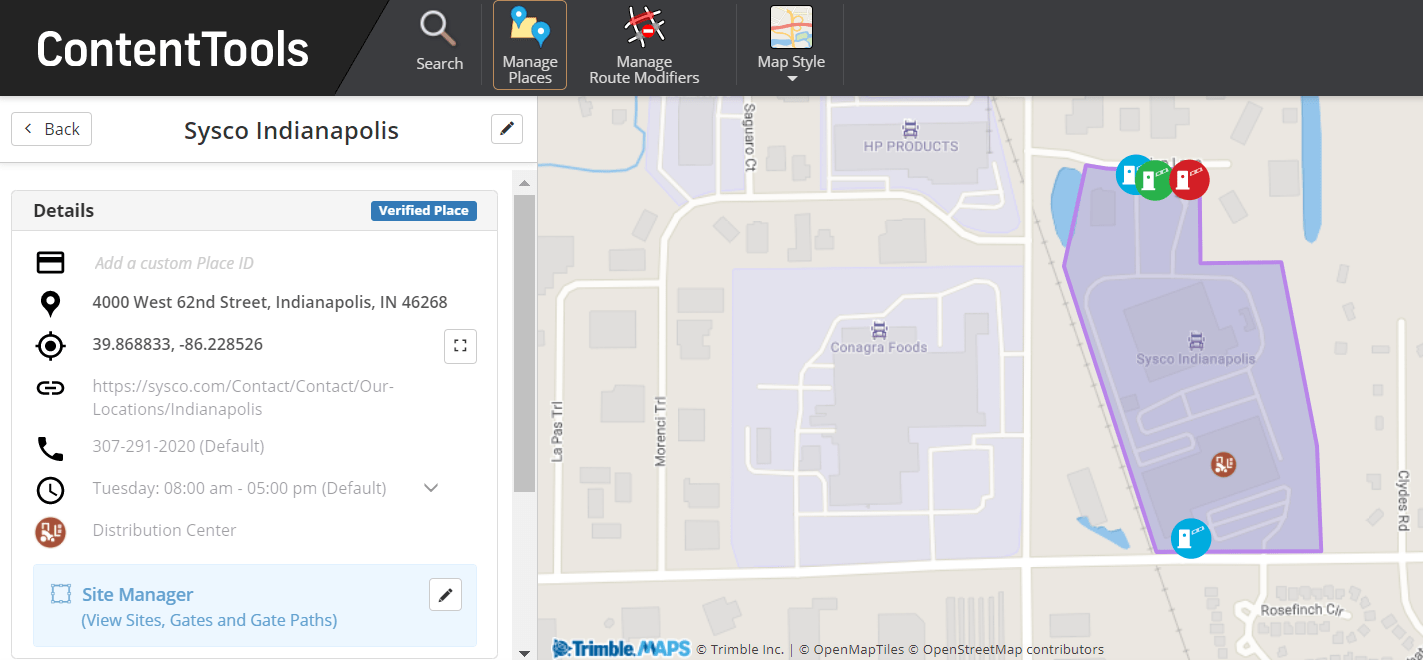Image resolution: width=1423 pixels, height=660 pixels.
Task: Open OpenStreetMap contributors attribution link
Action: click(1007, 650)
